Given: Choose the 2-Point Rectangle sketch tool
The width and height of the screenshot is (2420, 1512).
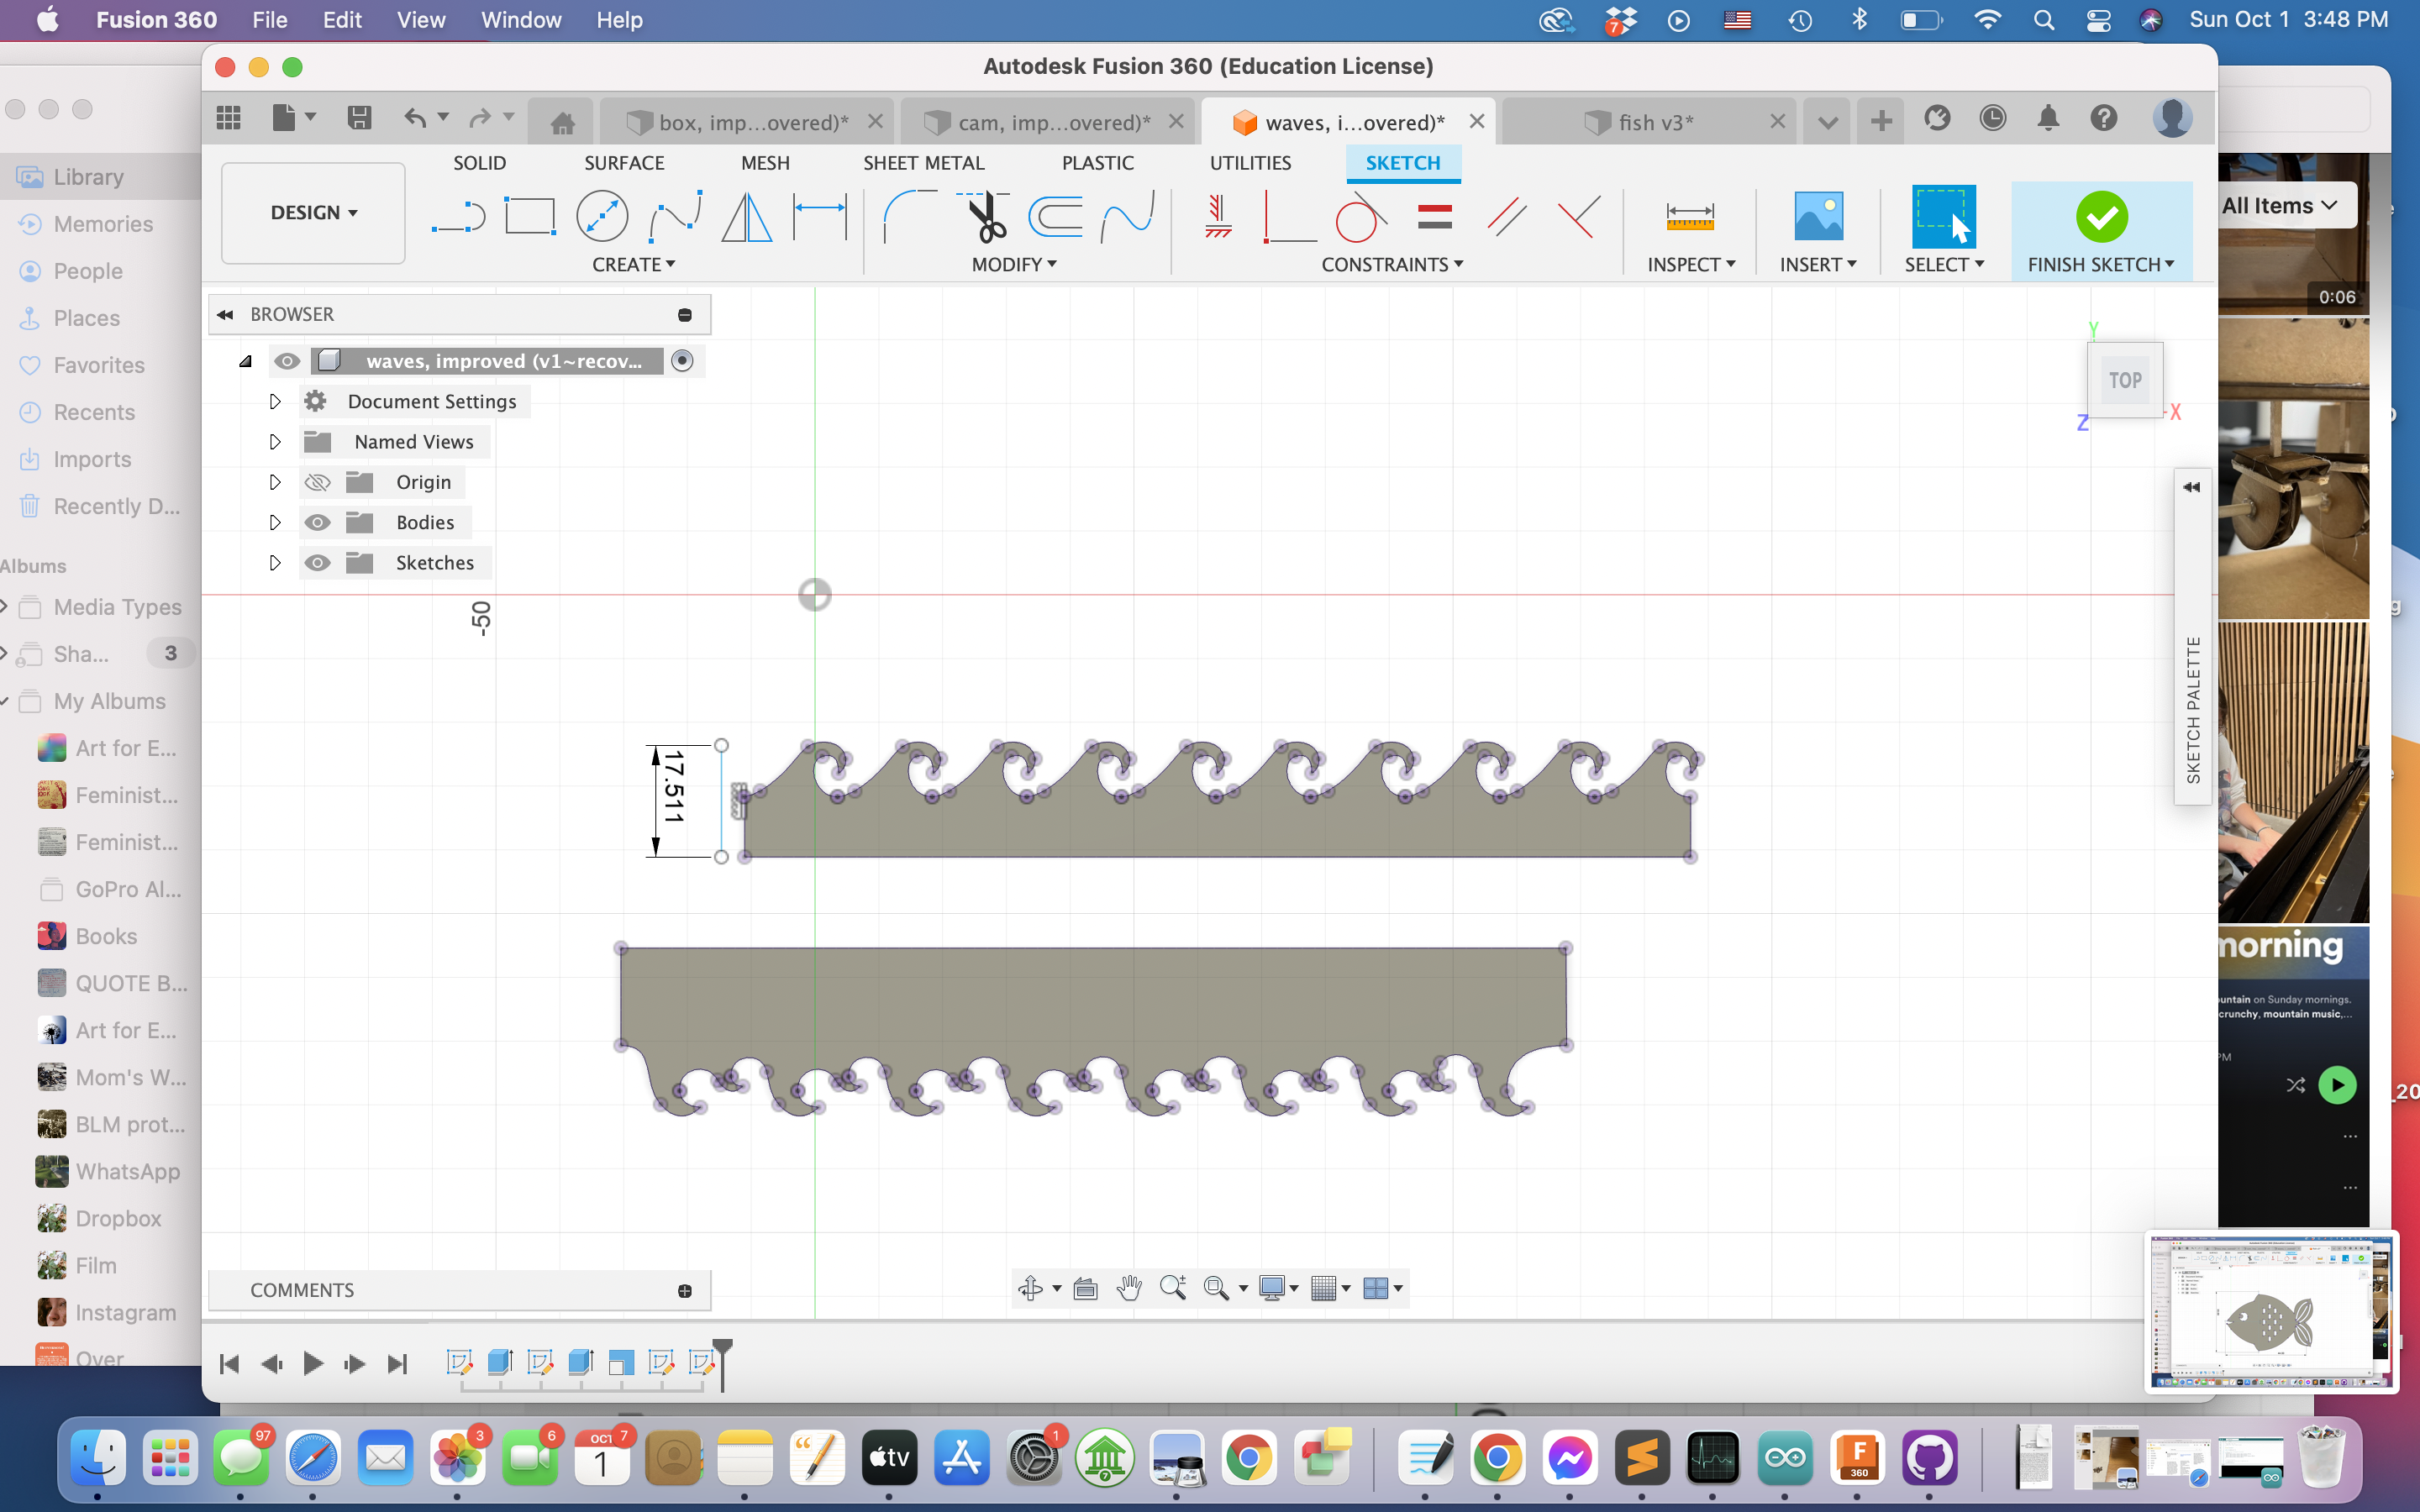Looking at the screenshot, I should (x=529, y=216).
